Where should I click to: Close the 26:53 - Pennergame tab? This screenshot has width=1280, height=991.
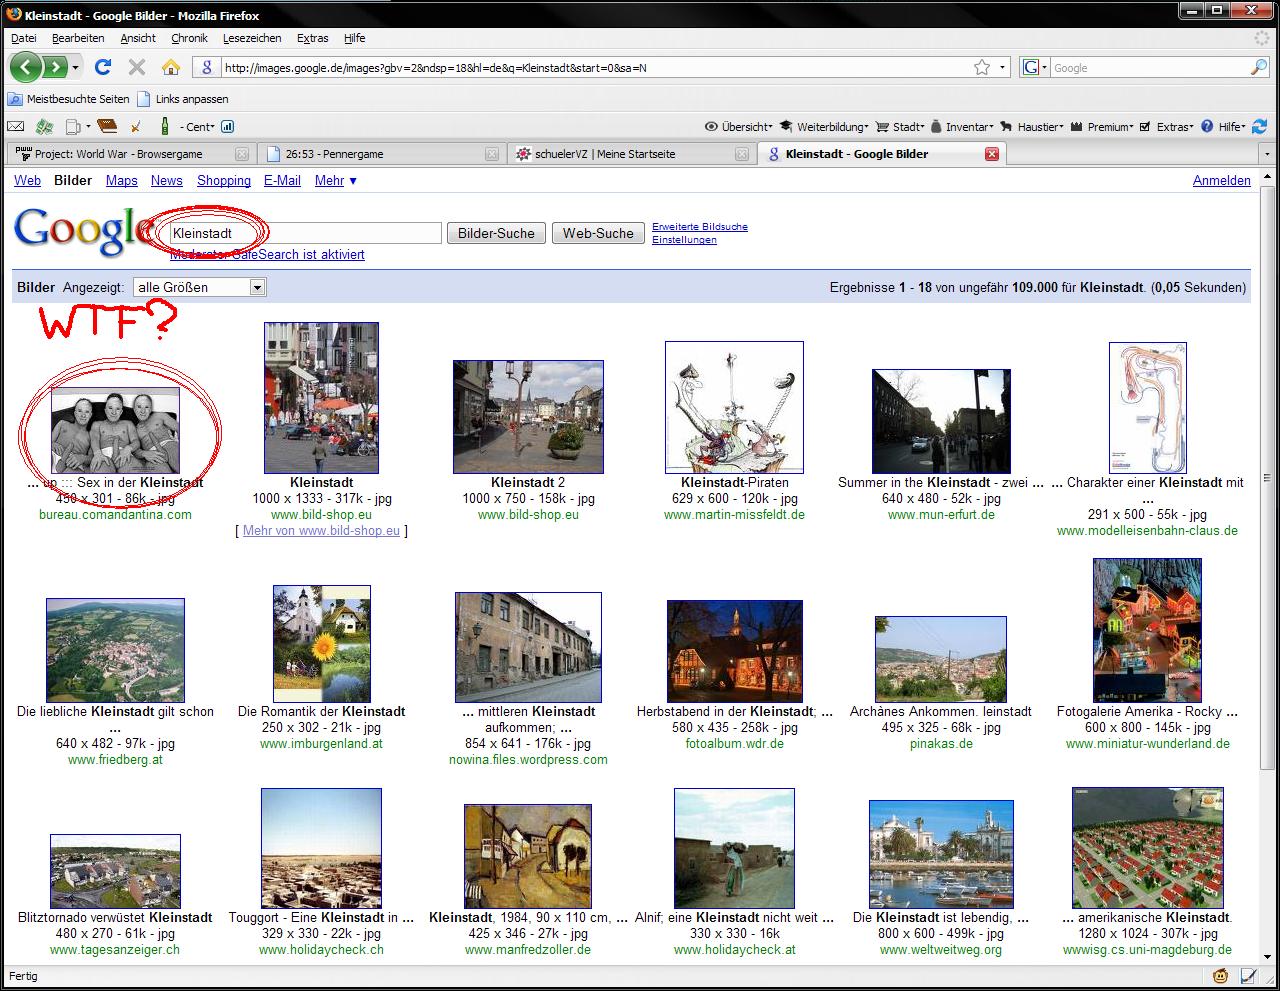pyautogui.click(x=491, y=154)
